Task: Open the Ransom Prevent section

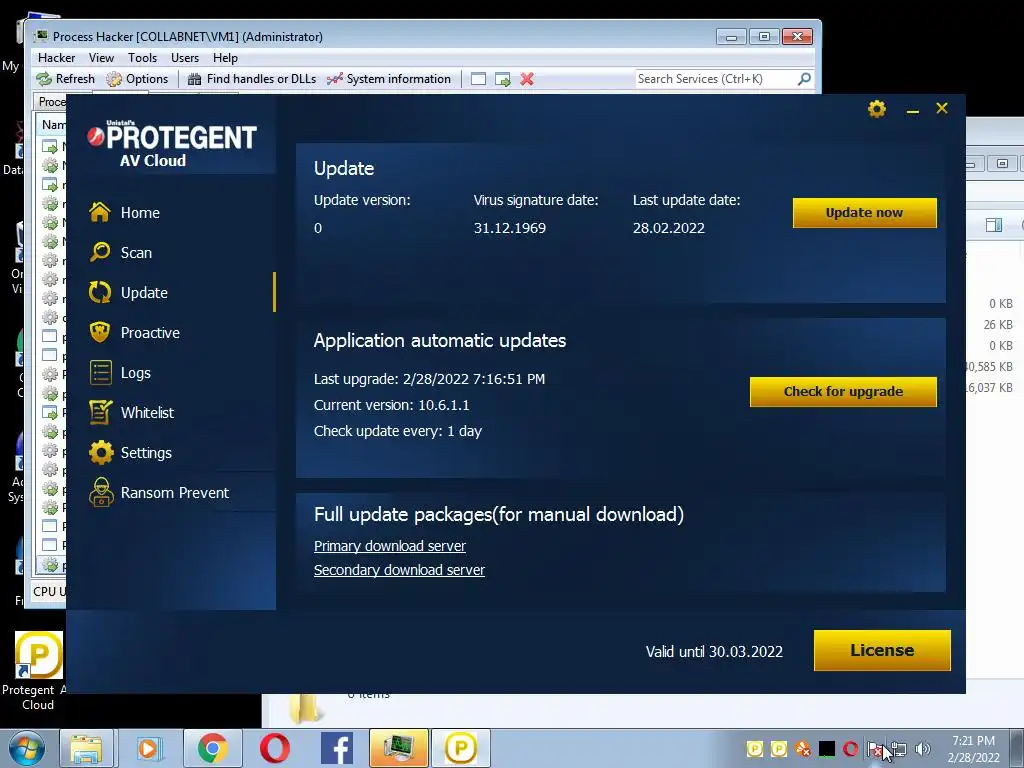Action: coord(159,492)
